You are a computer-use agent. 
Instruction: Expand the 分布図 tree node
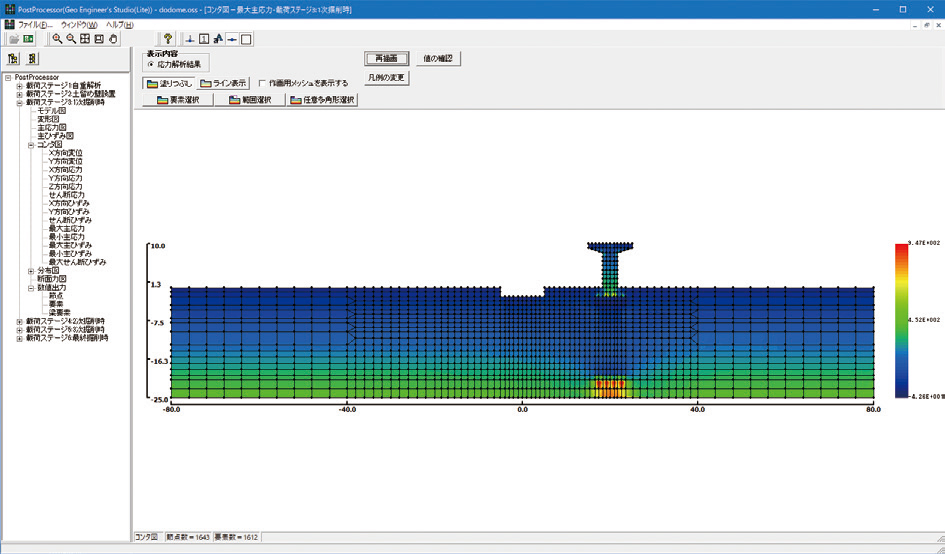tap(31, 271)
